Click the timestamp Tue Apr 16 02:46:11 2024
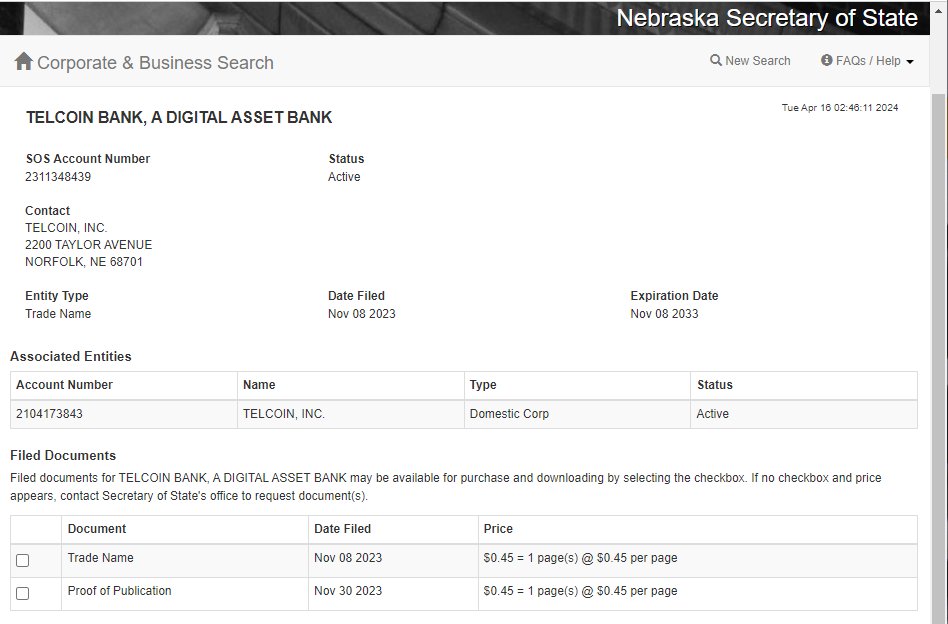This screenshot has width=948, height=624. (840, 108)
